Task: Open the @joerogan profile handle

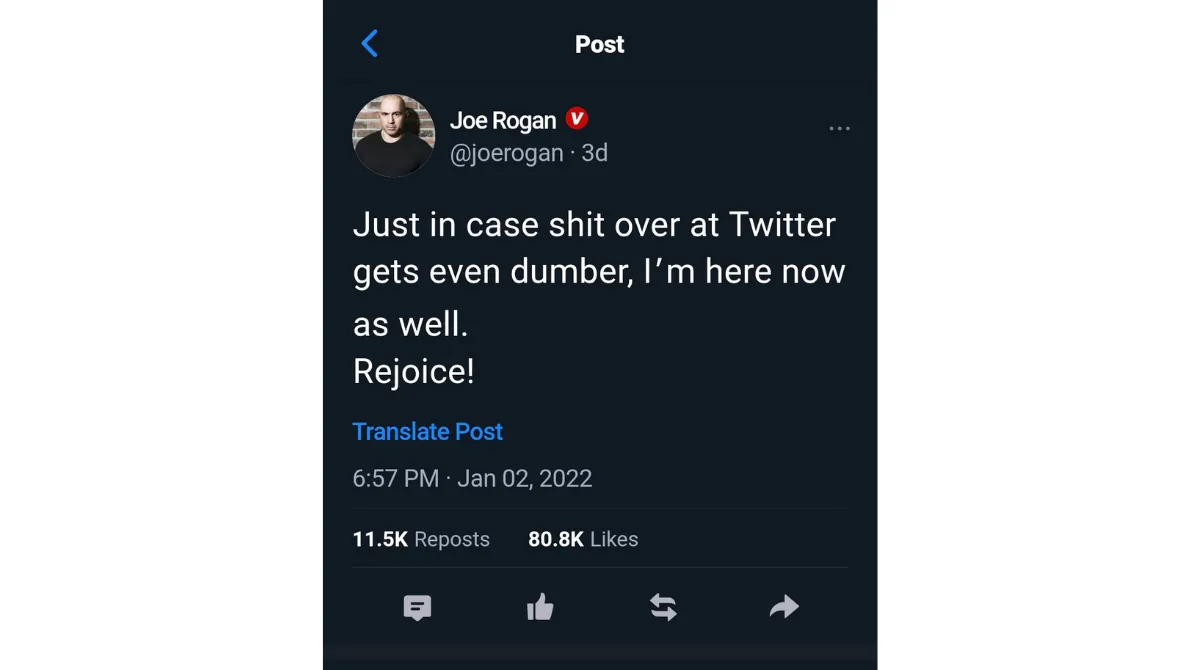Action: 505,152
